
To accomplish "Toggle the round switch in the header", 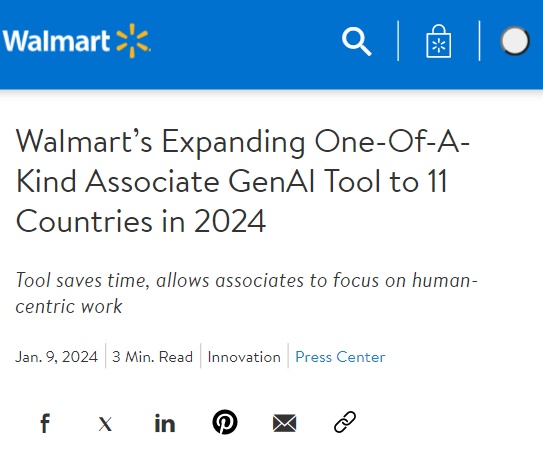I will pos(515,41).
